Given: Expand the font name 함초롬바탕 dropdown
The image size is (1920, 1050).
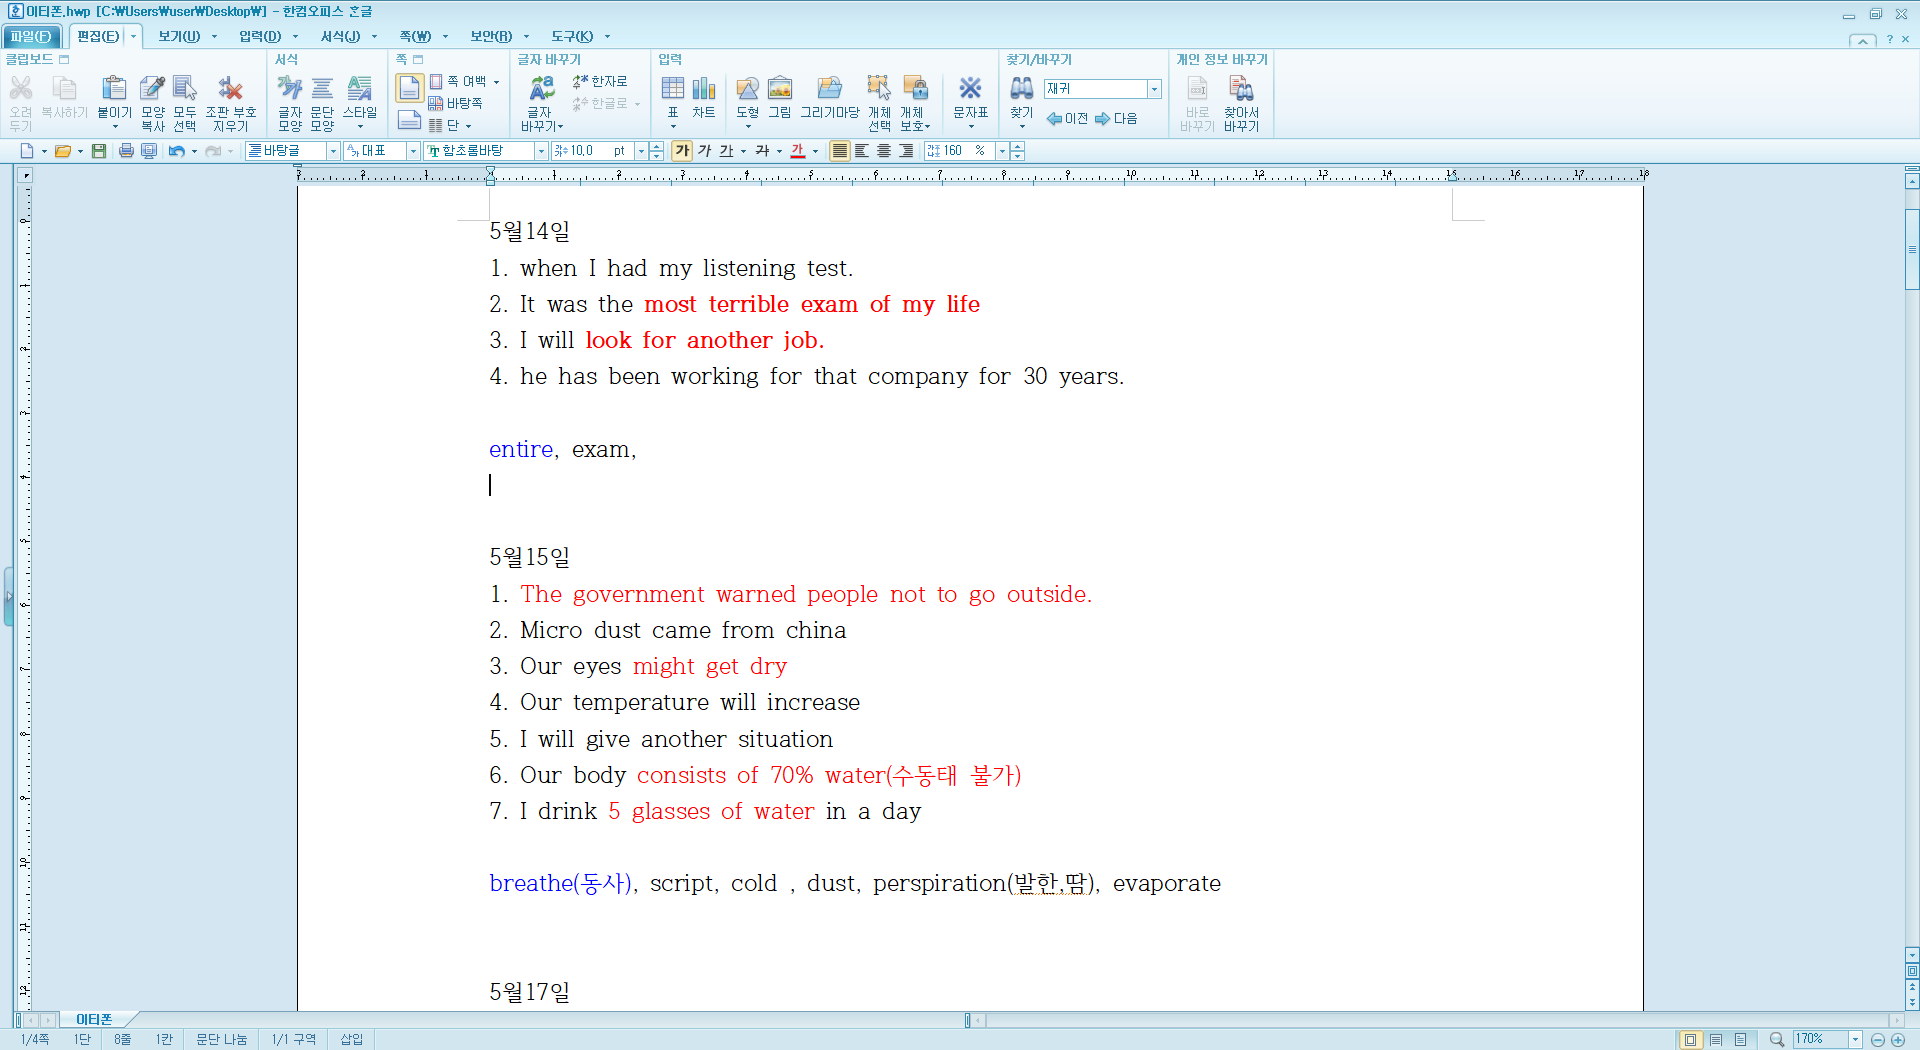Looking at the screenshot, I should (x=541, y=151).
